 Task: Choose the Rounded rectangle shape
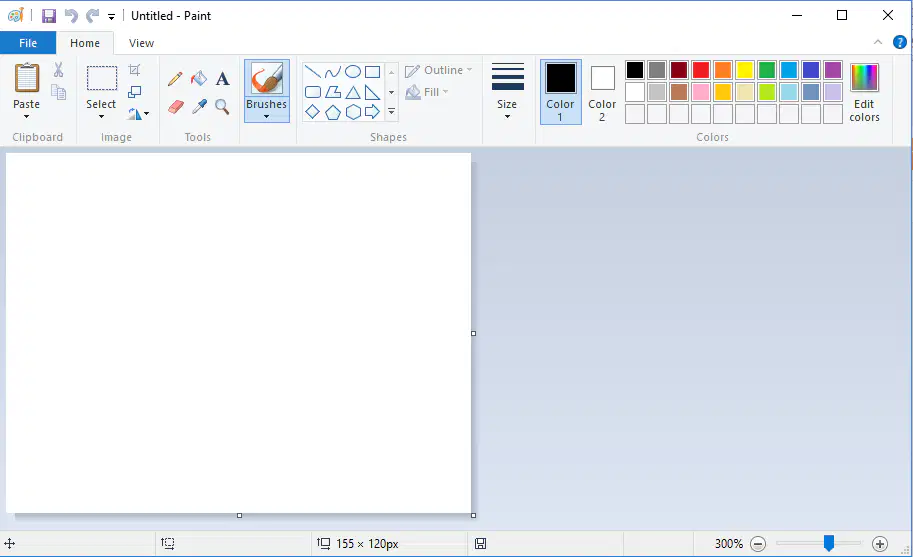313,92
